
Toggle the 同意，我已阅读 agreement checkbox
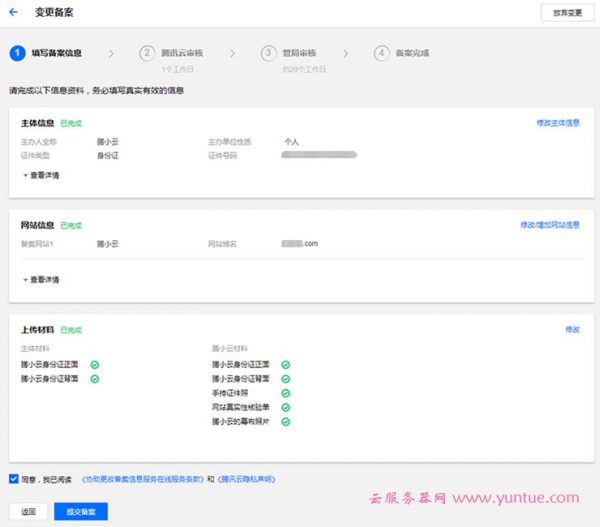click(13, 478)
